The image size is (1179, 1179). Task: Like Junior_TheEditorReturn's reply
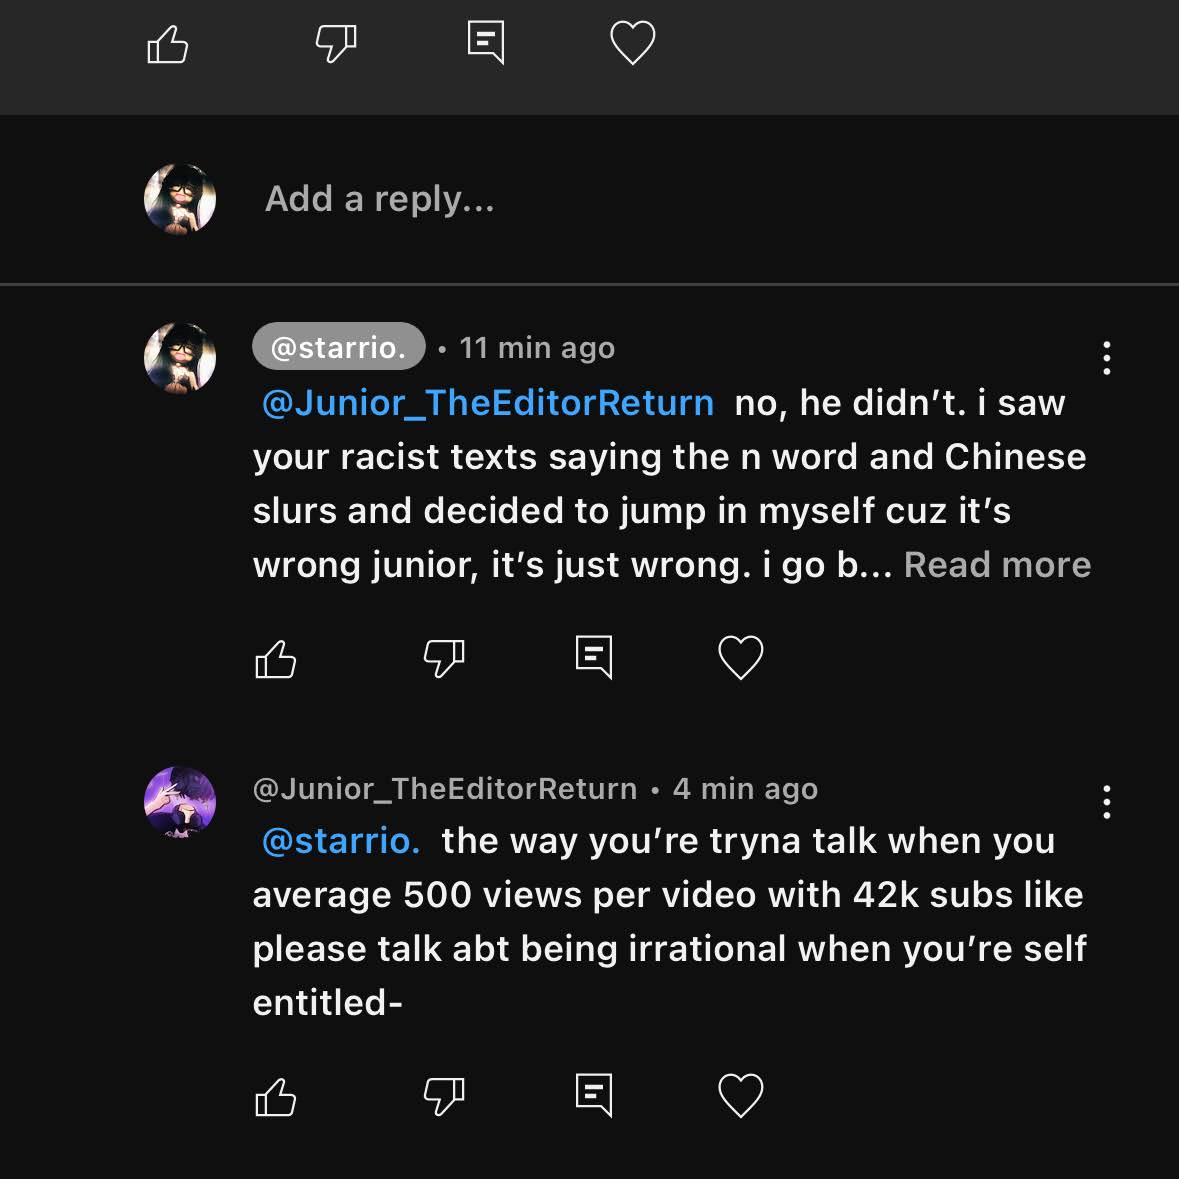(x=276, y=1097)
